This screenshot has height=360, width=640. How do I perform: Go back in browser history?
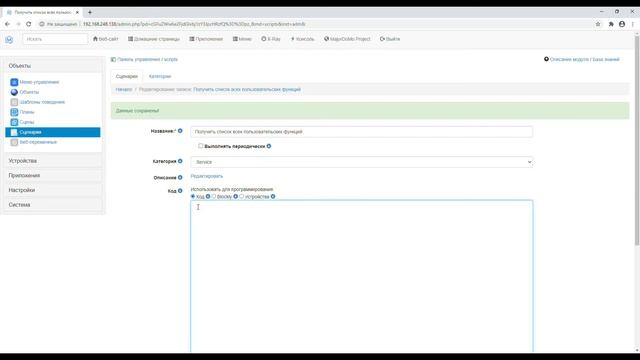pyautogui.click(x=7, y=24)
